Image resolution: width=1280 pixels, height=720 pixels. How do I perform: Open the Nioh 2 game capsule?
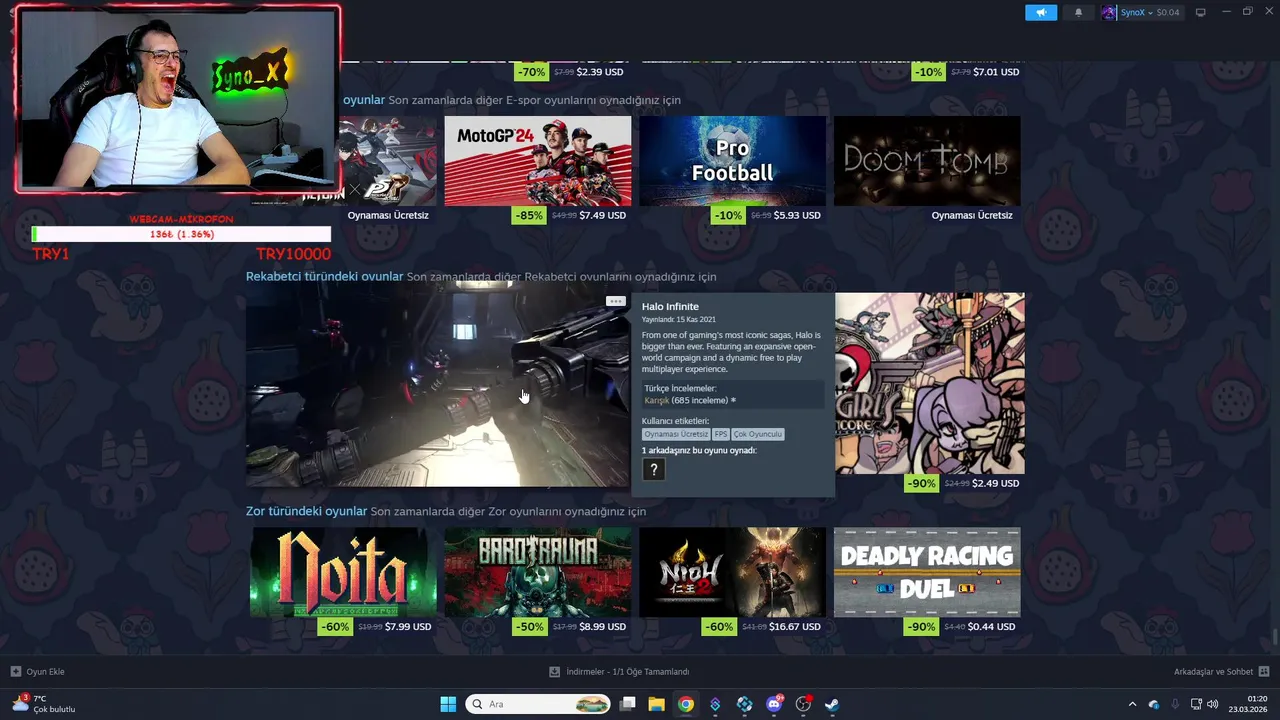pyautogui.click(x=733, y=572)
